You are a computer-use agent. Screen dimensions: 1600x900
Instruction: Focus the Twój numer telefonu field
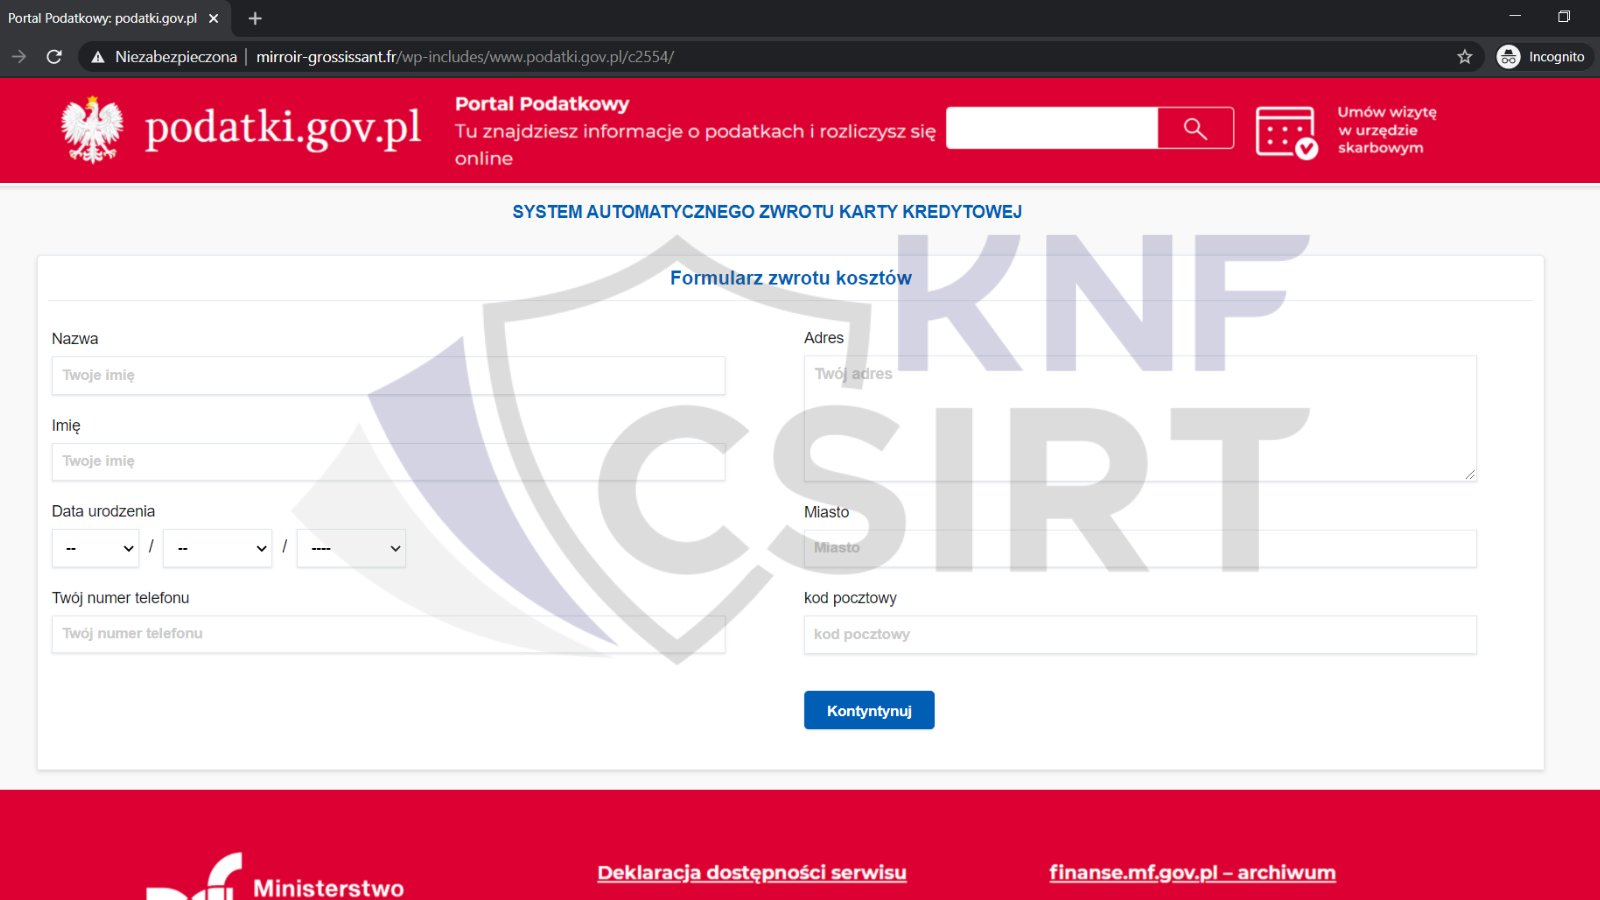[x=388, y=634]
